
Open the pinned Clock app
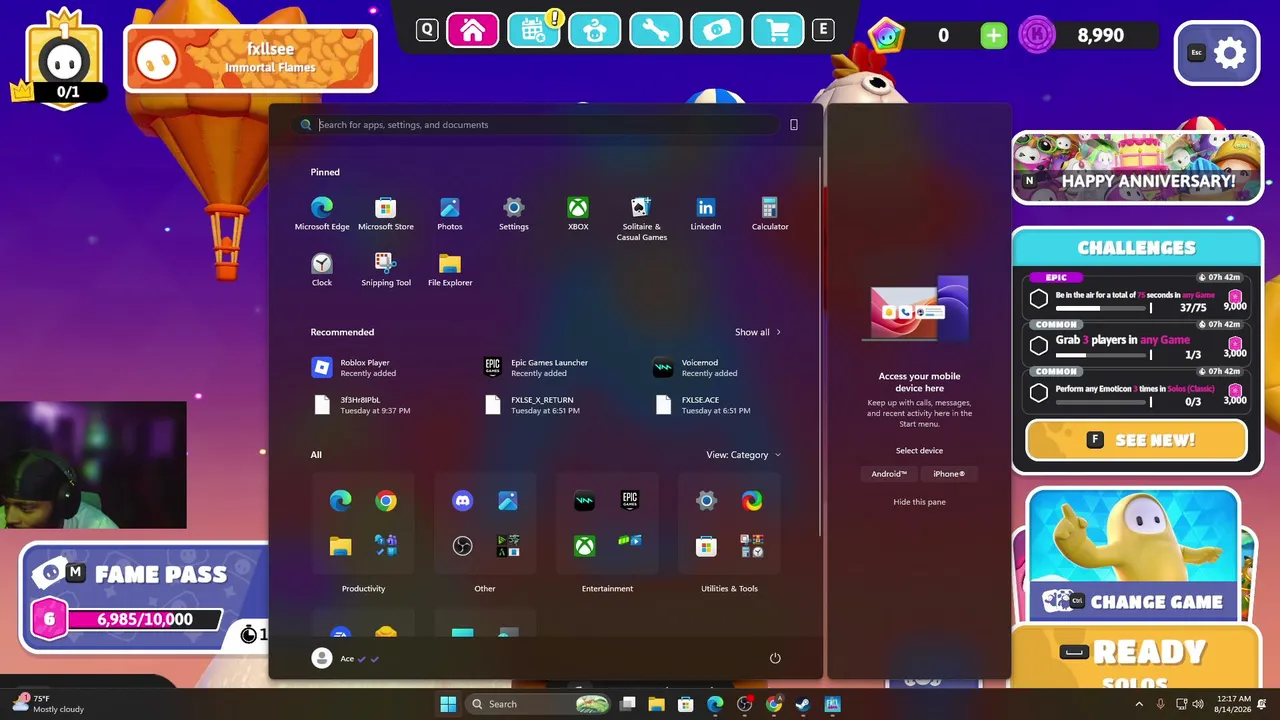(x=322, y=269)
